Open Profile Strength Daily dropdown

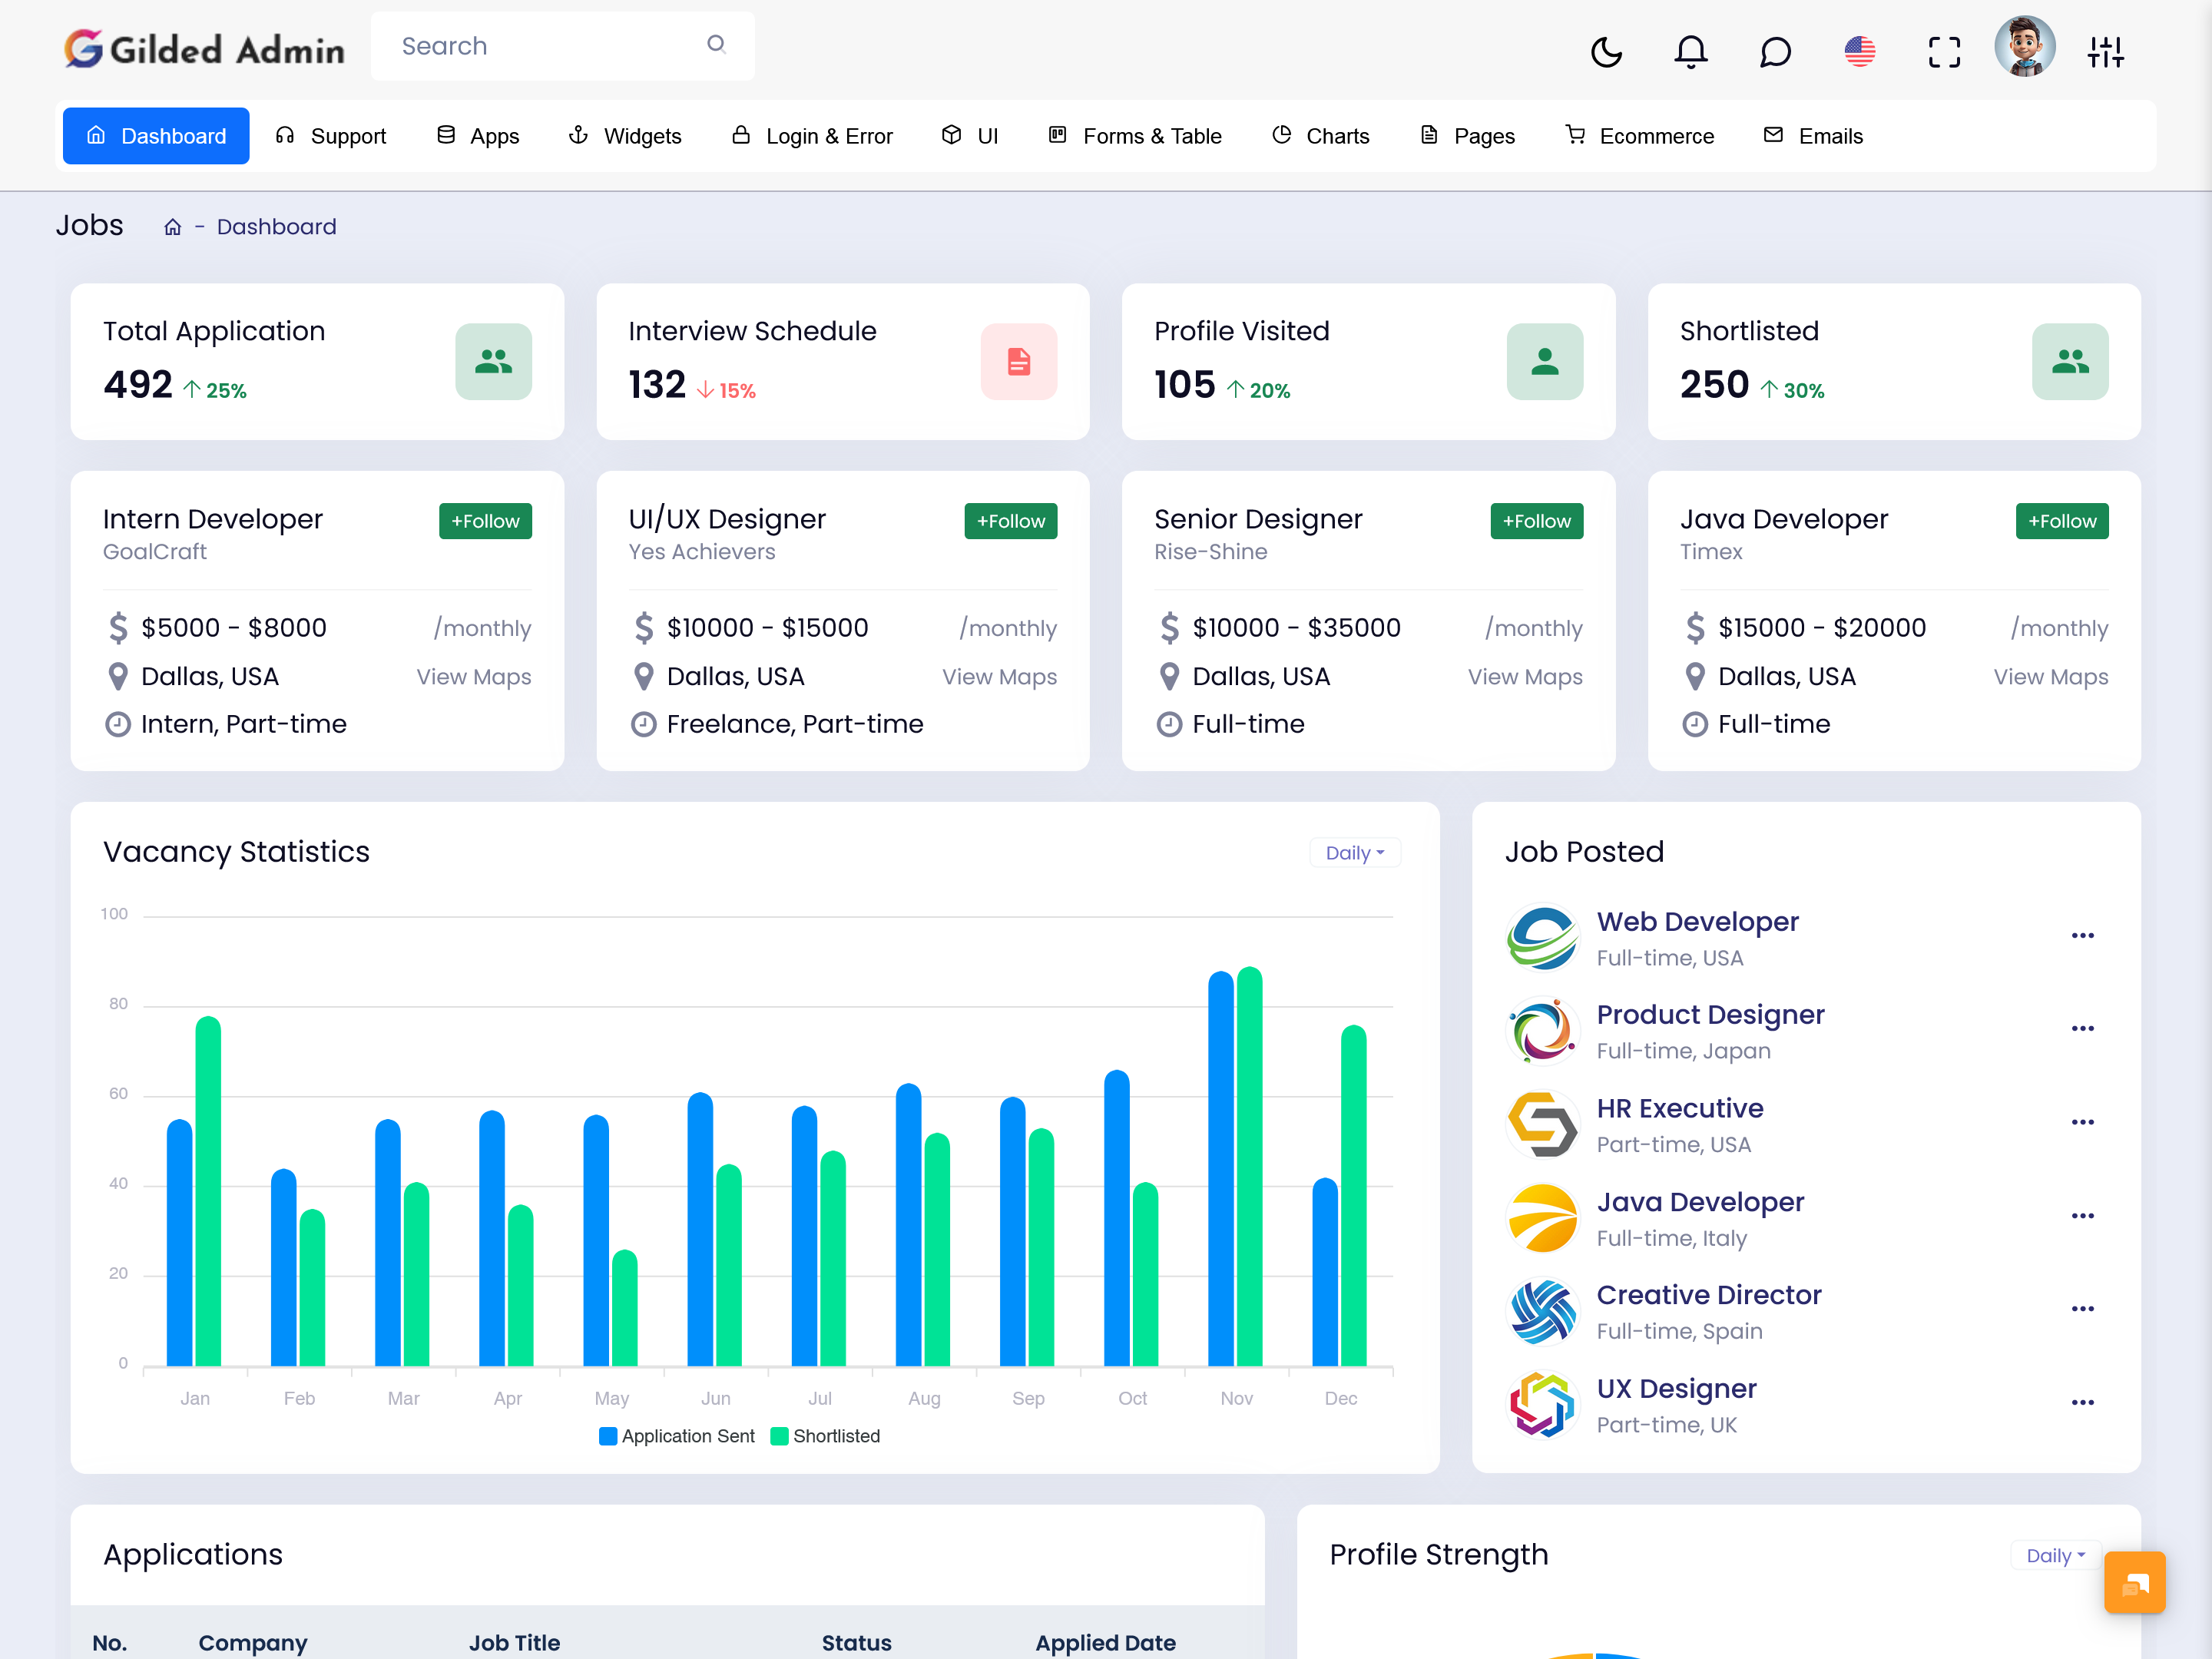click(2055, 1556)
